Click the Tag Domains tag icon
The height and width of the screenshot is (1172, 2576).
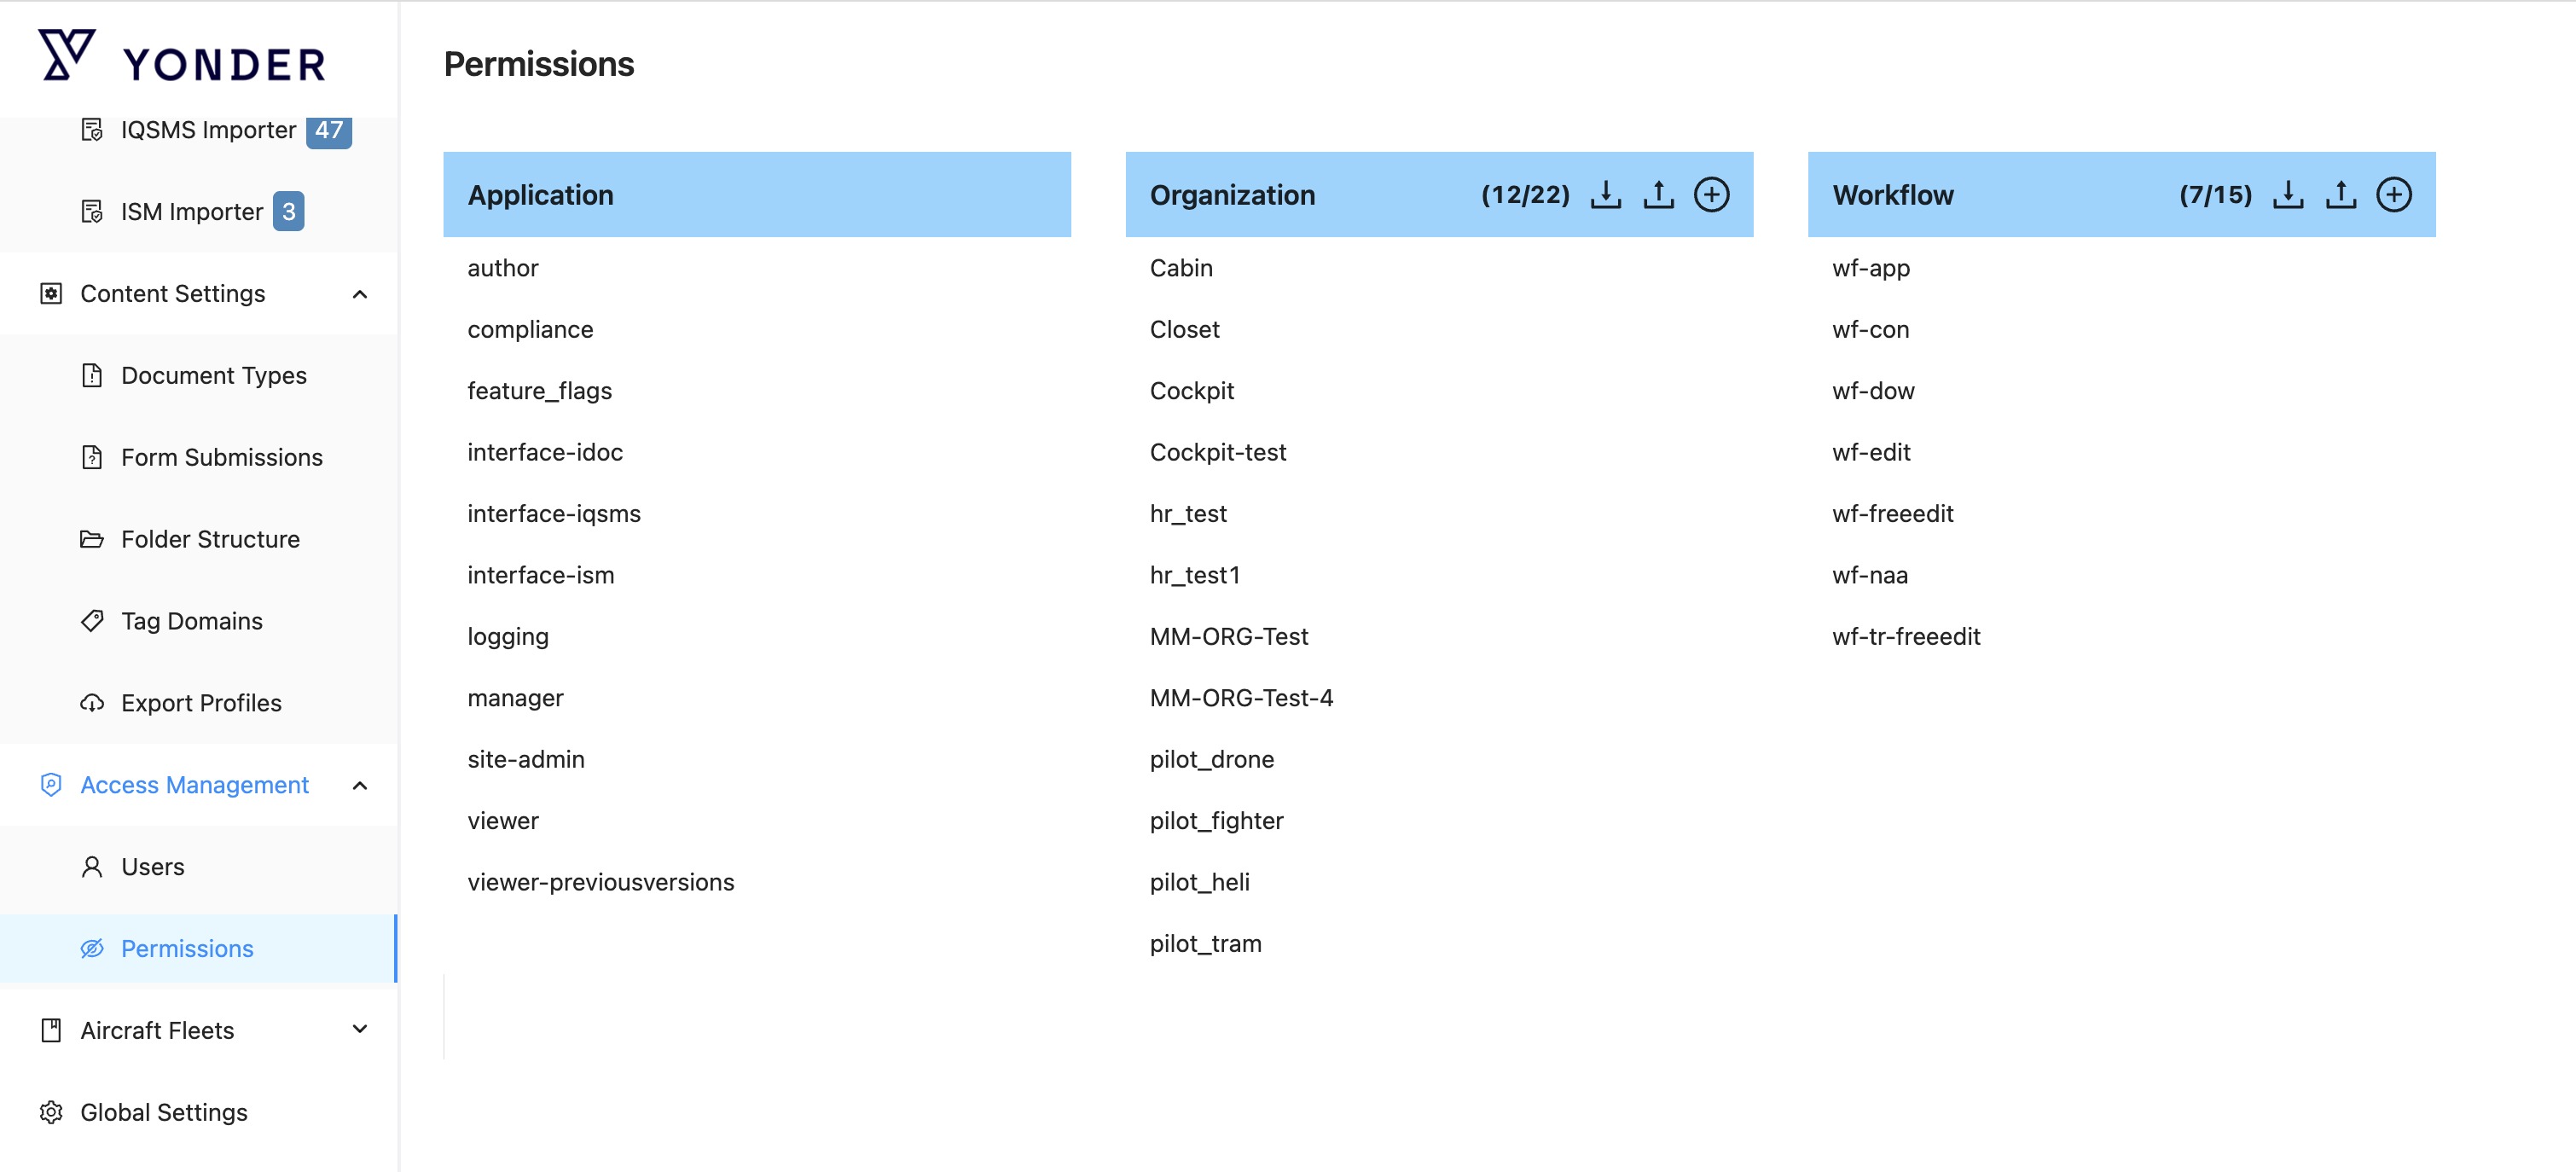coord(92,621)
